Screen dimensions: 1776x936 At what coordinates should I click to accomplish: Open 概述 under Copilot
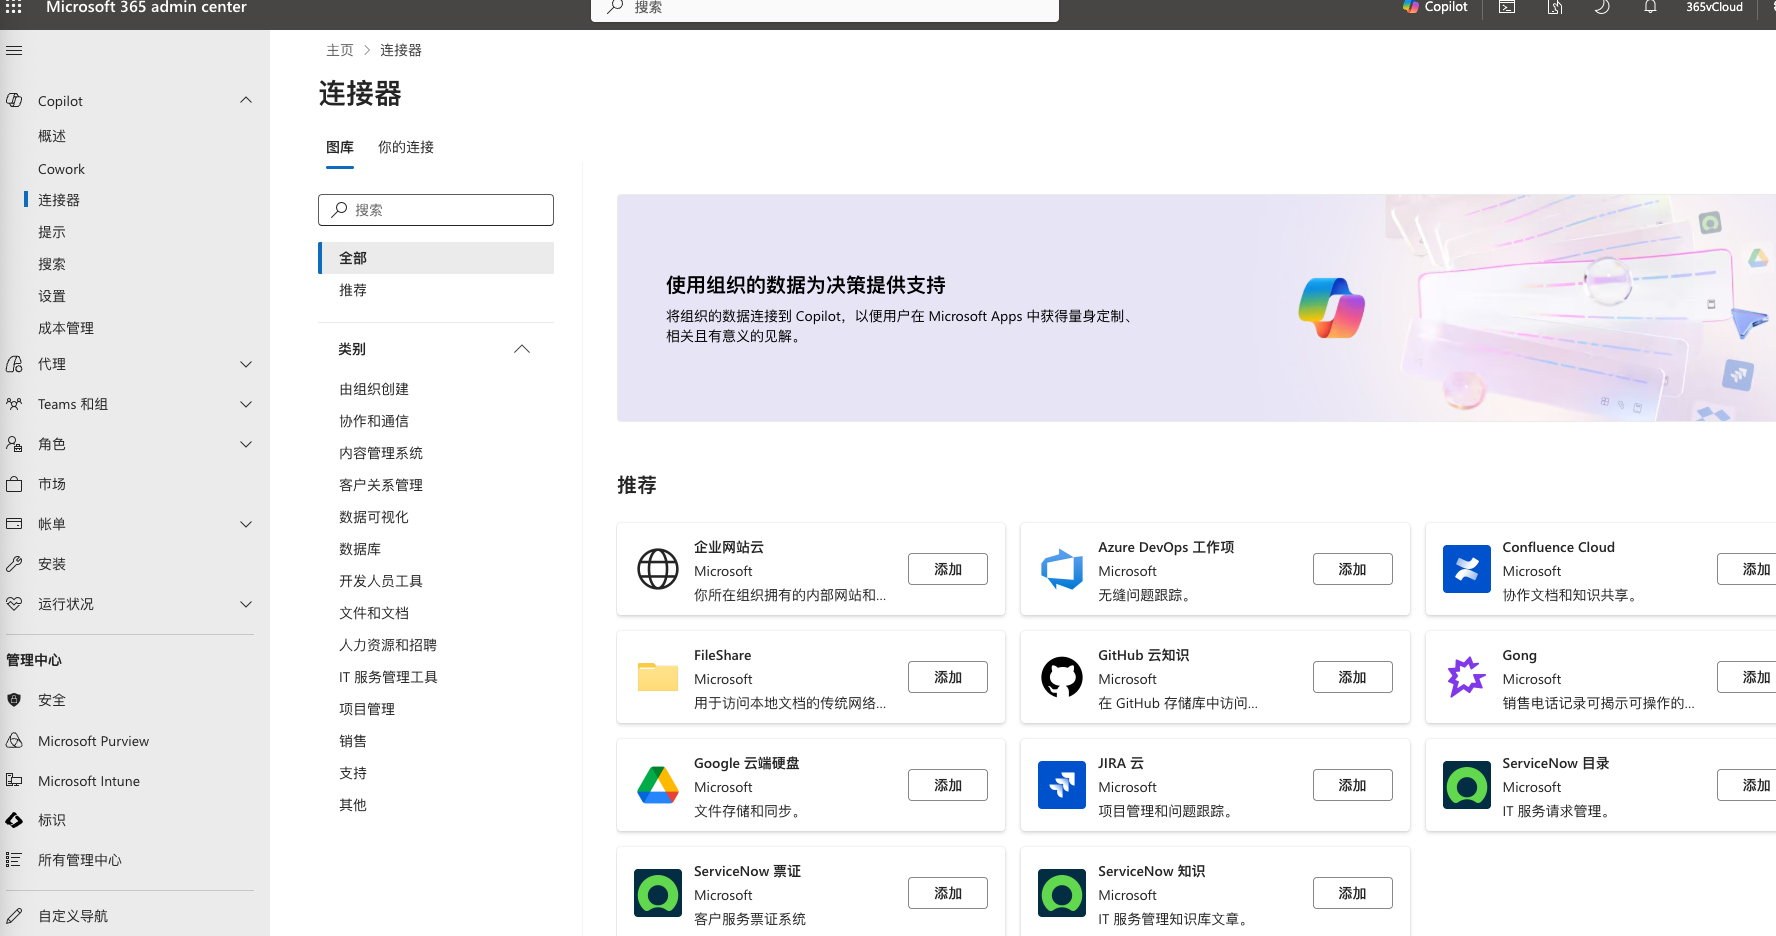click(x=52, y=136)
